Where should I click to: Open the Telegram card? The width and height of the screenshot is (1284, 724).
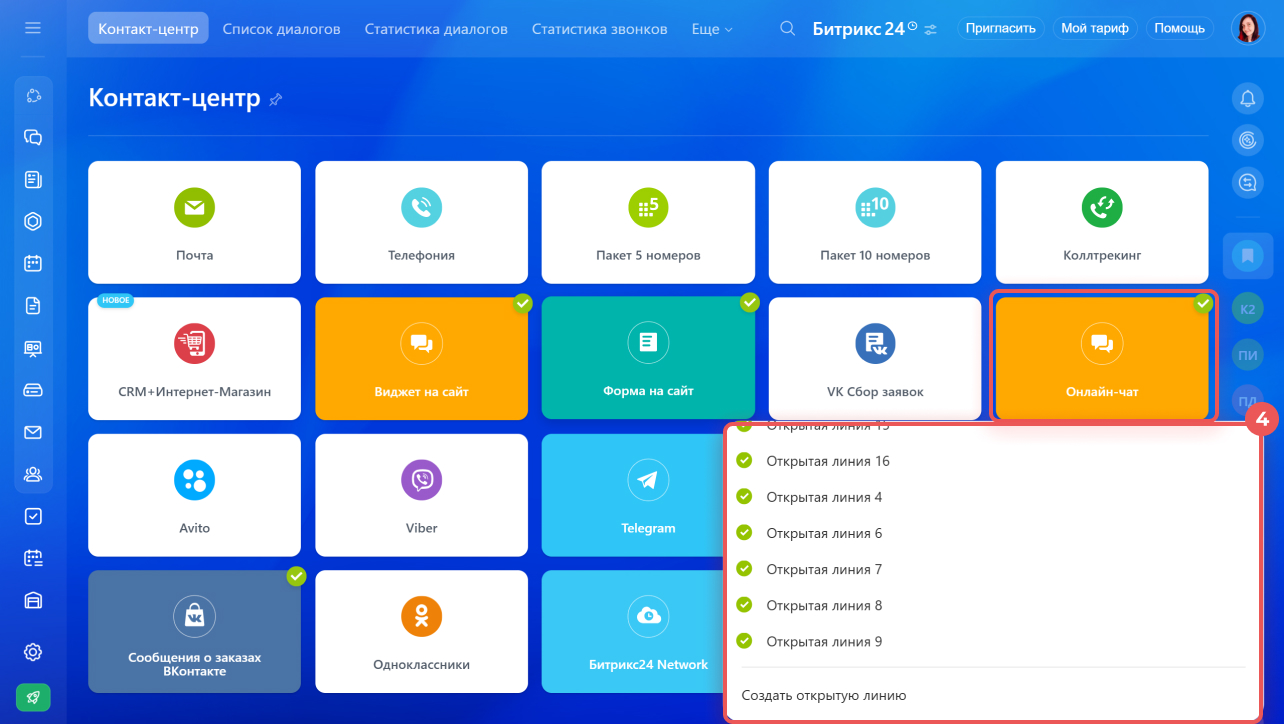click(x=632, y=495)
